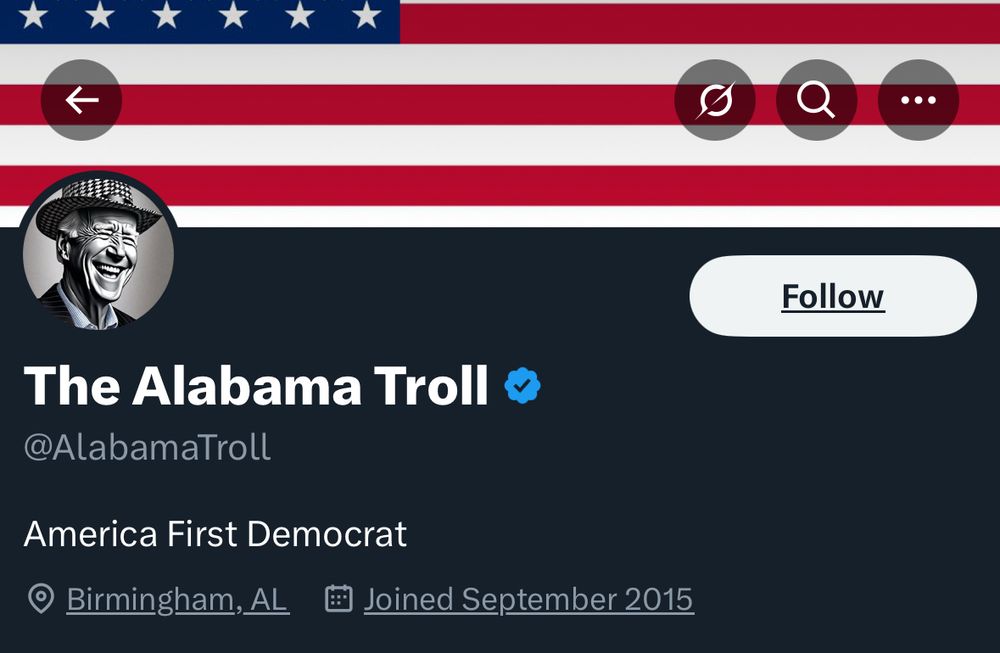The image size is (1000, 653).
Task: Follow The Alabama Troll account
Action: click(x=831, y=295)
